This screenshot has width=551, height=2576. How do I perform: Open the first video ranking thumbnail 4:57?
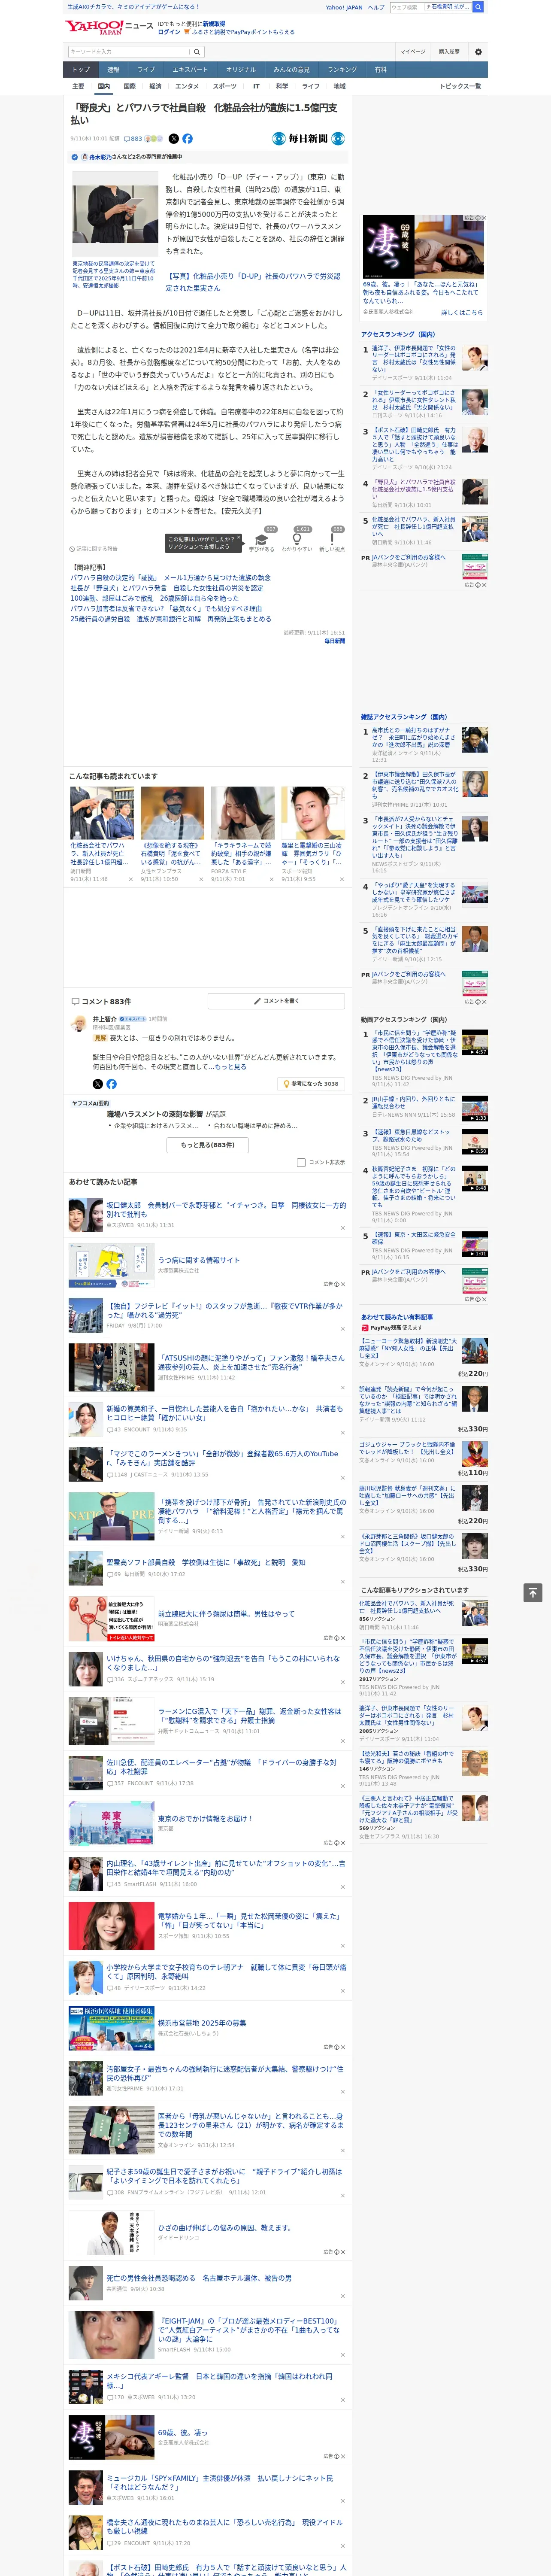coord(474,1042)
